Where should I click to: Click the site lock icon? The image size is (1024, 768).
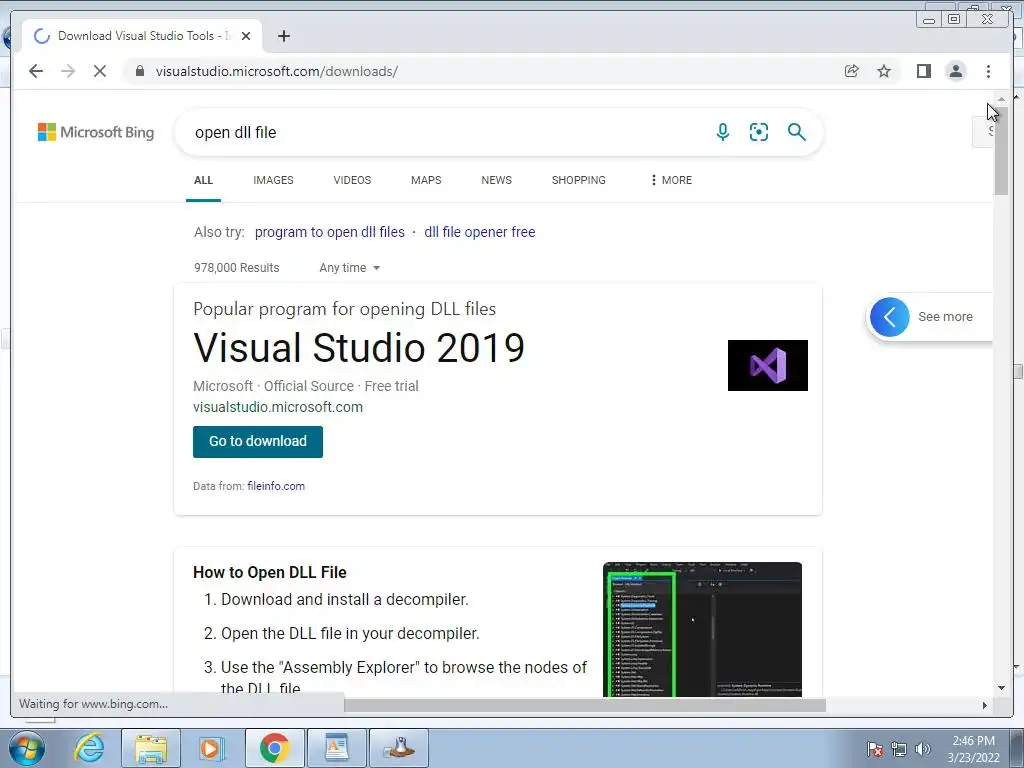140,71
